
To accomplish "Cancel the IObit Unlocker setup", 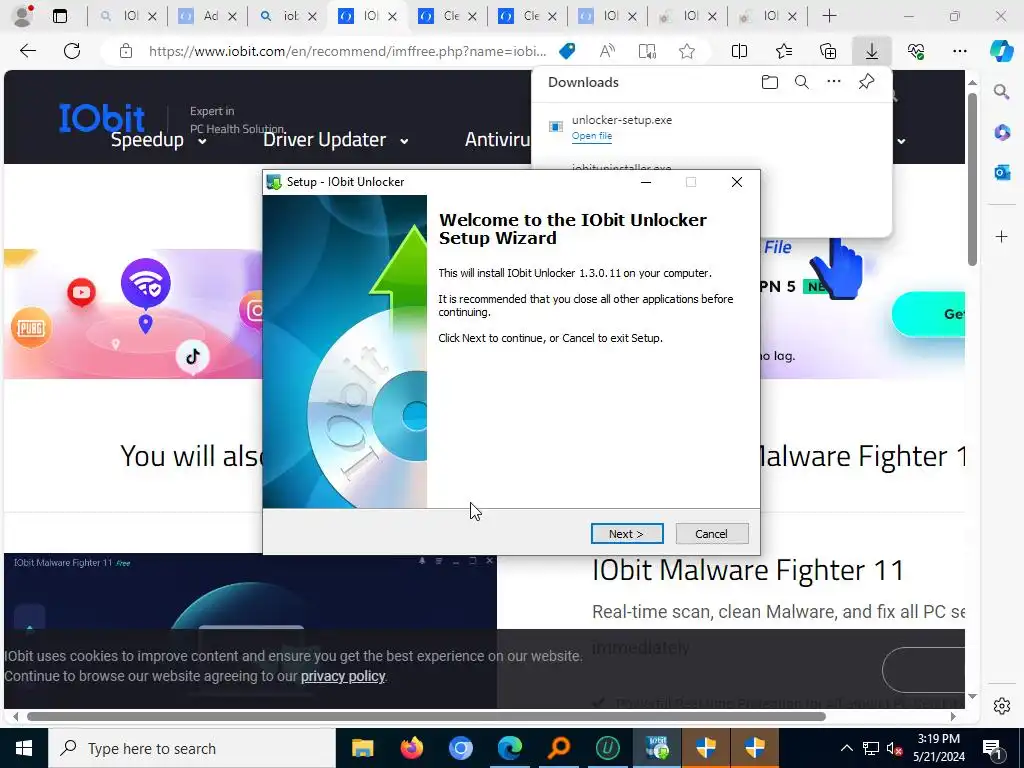I will [712, 534].
